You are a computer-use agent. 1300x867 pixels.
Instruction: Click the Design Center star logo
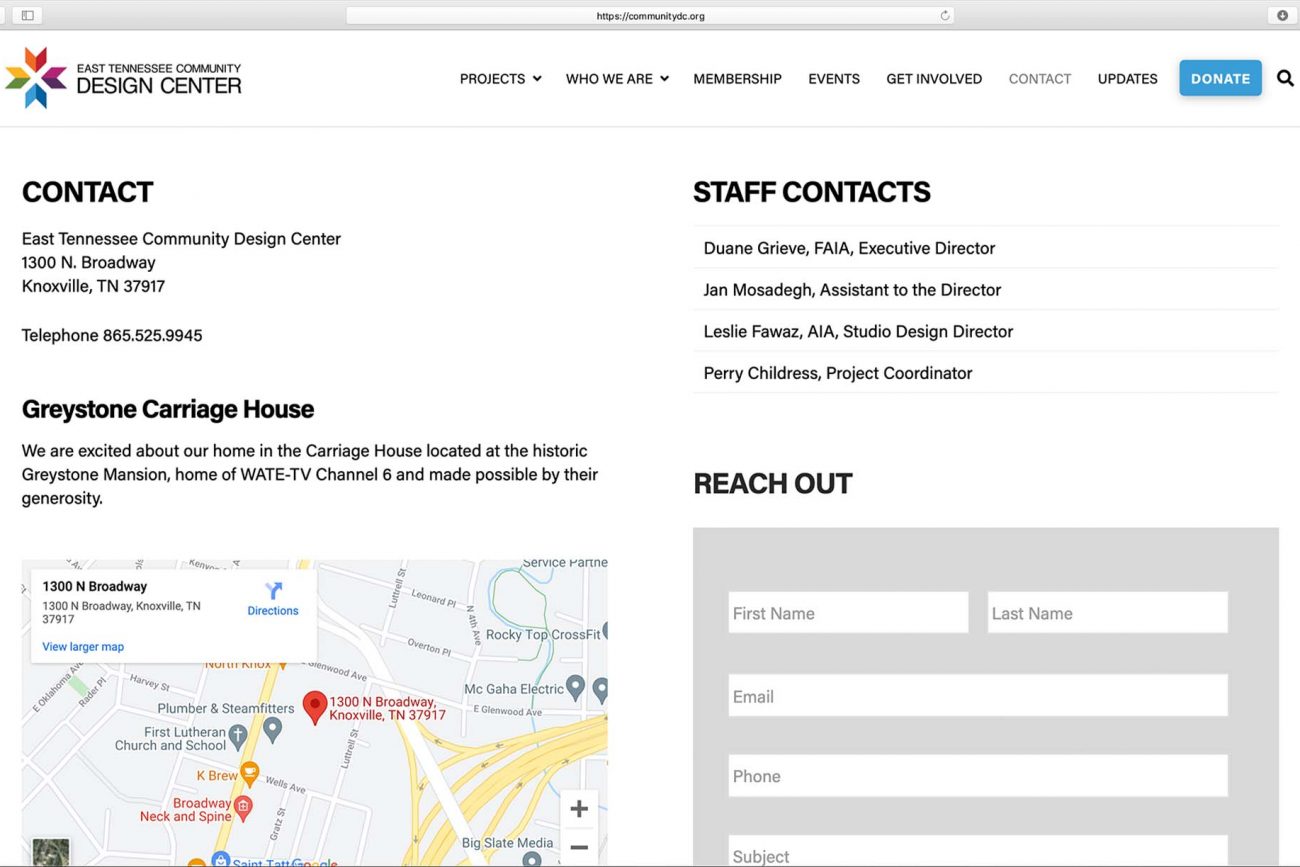pos(36,78)
